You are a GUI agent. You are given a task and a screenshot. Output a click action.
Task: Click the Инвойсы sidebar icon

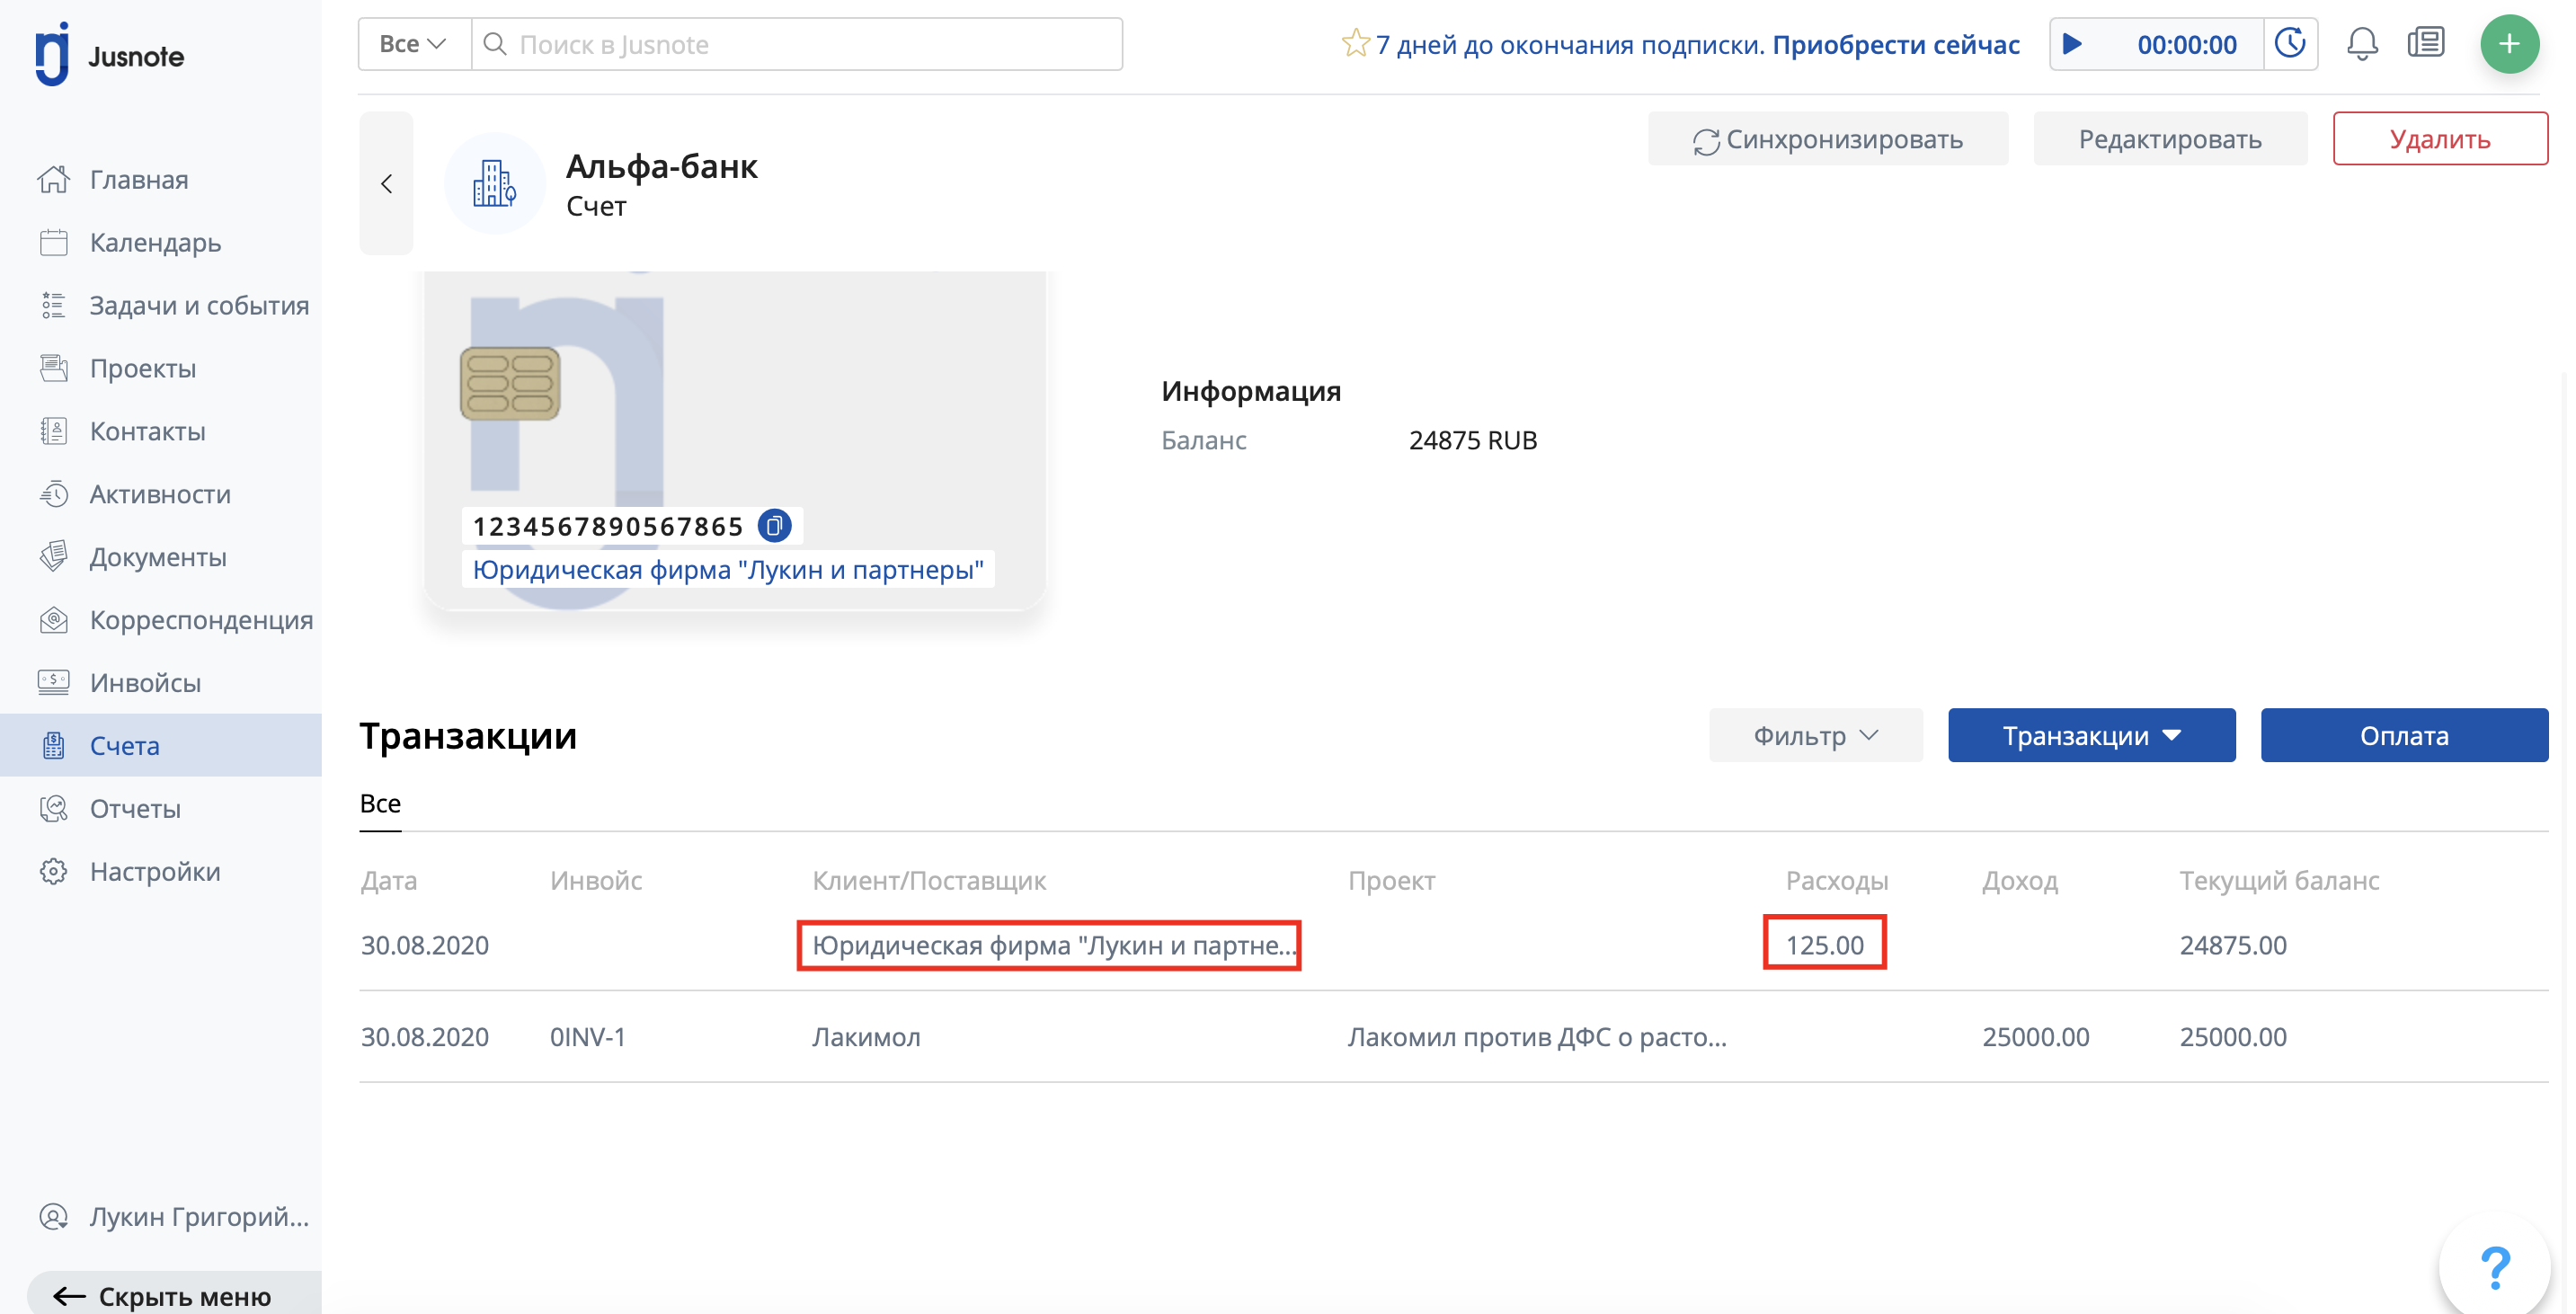pyautogui.click(x=54, y=683)
